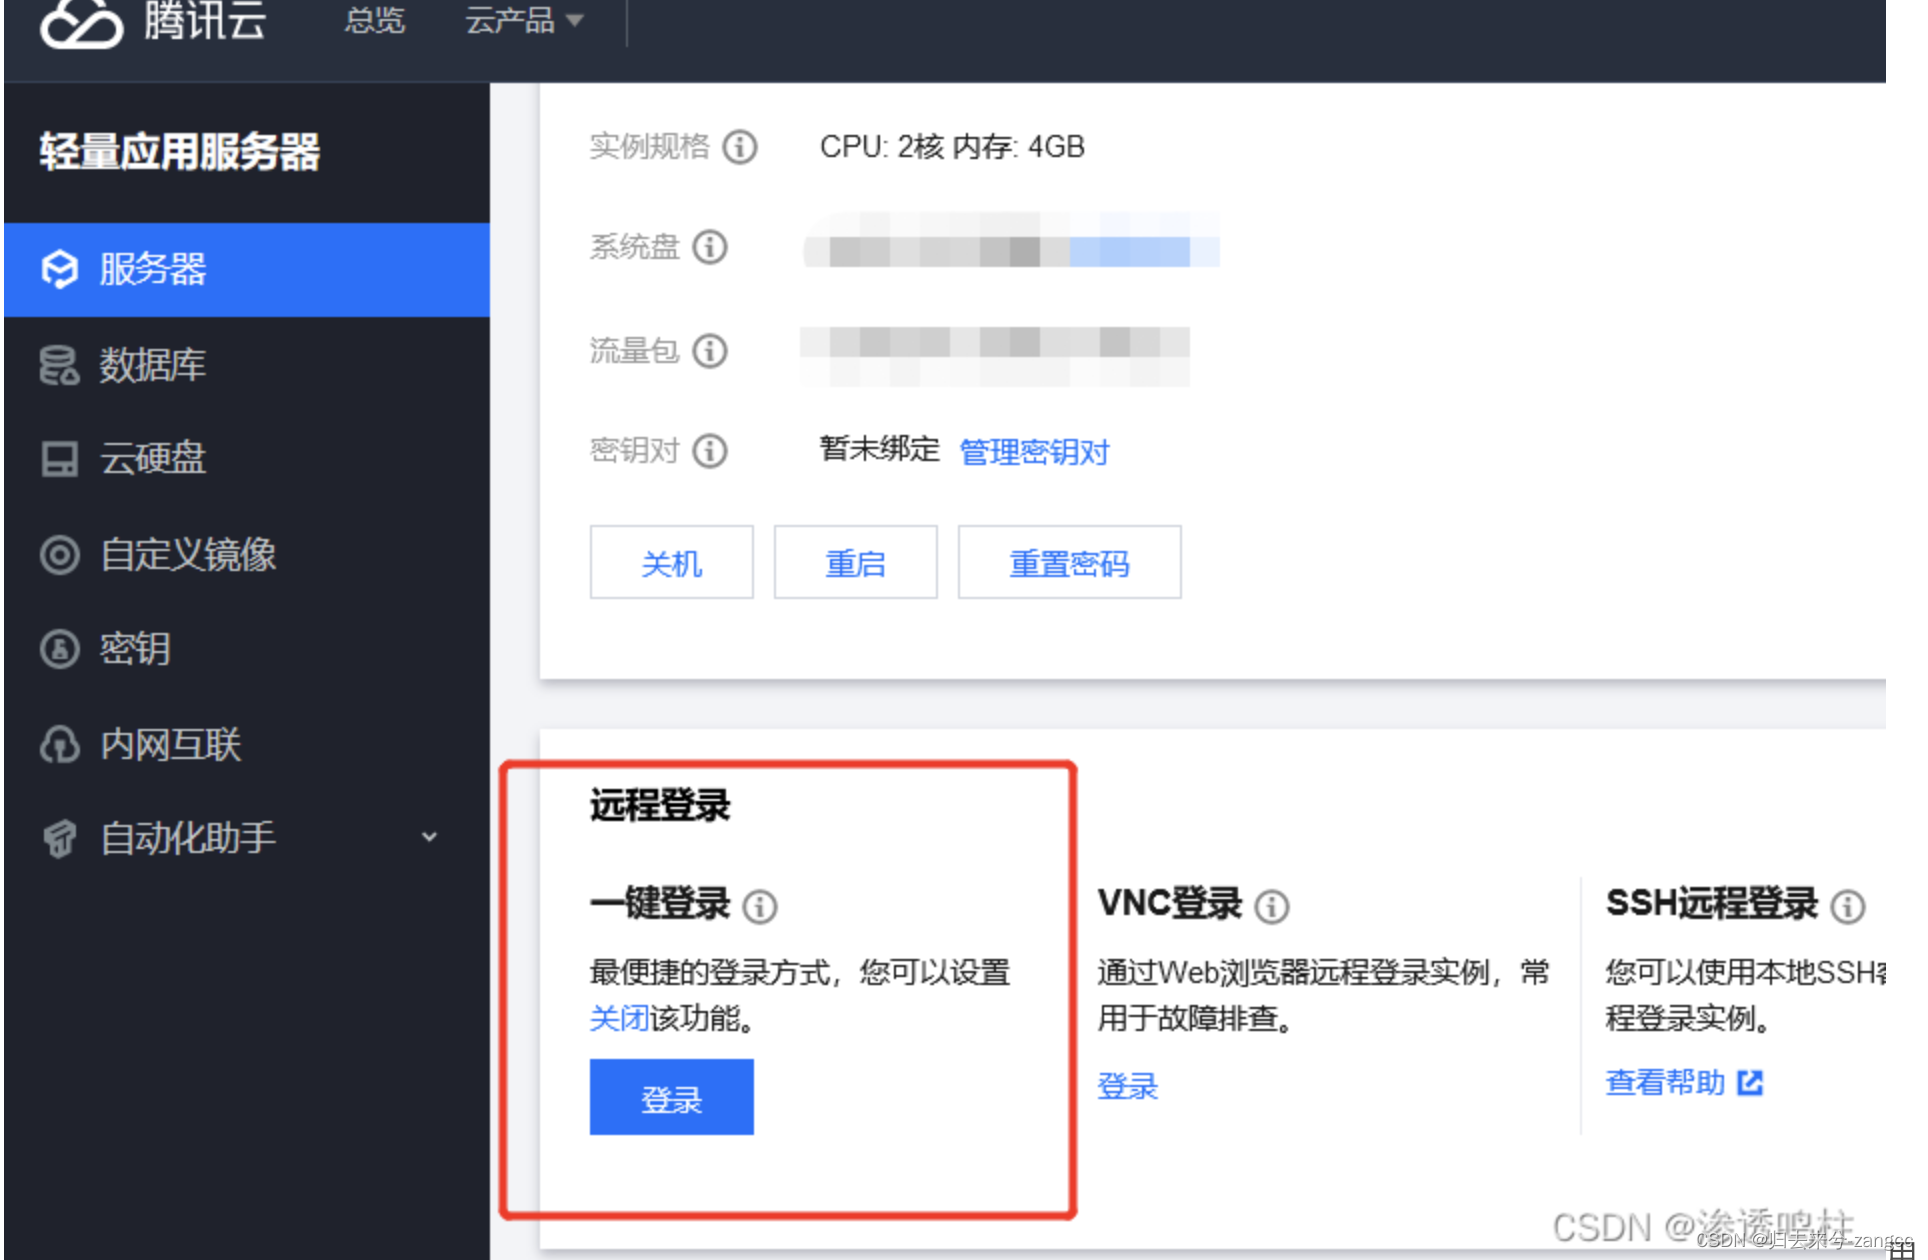Click the 远程登录 section heading
The width and height of the screenshot is (1928, 1260).
(660, 805)
